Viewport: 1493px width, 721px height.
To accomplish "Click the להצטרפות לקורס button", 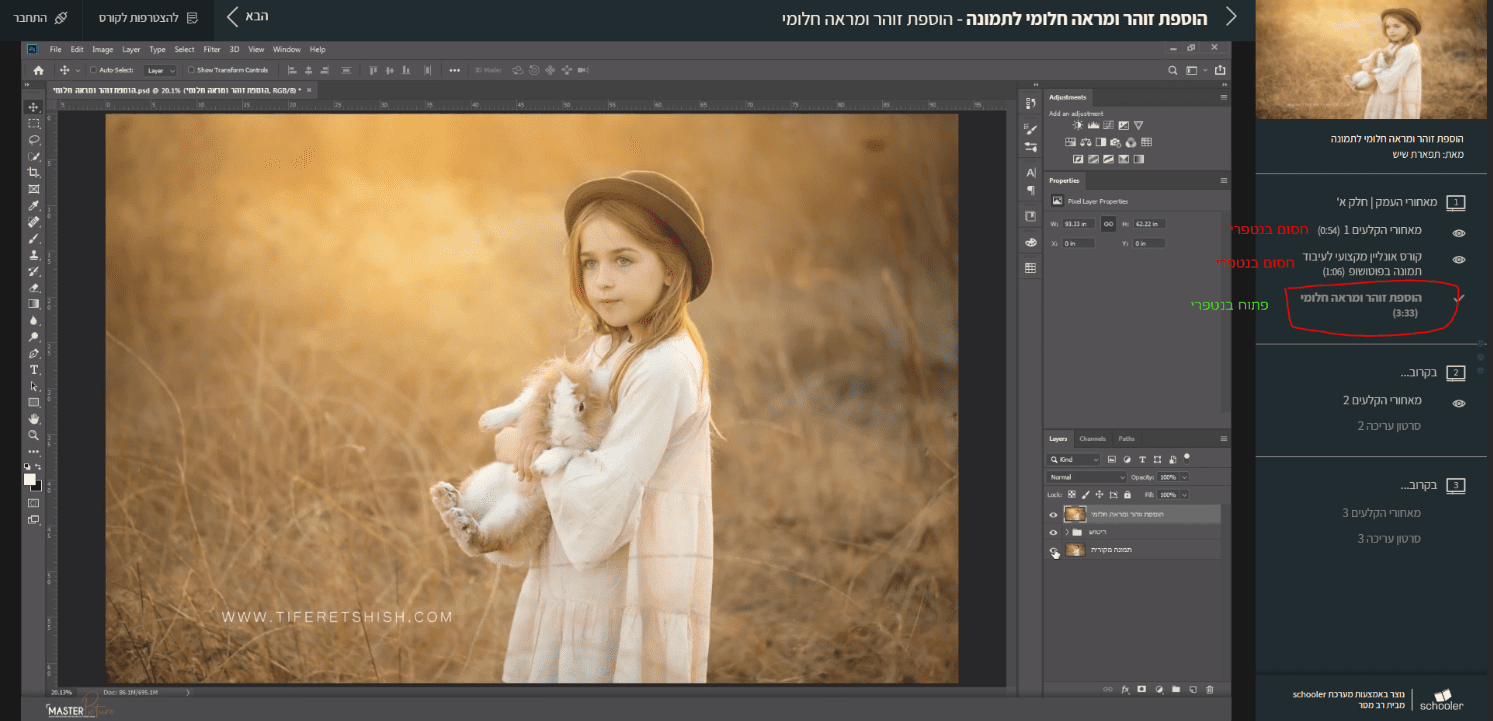I will click(147, 18).
